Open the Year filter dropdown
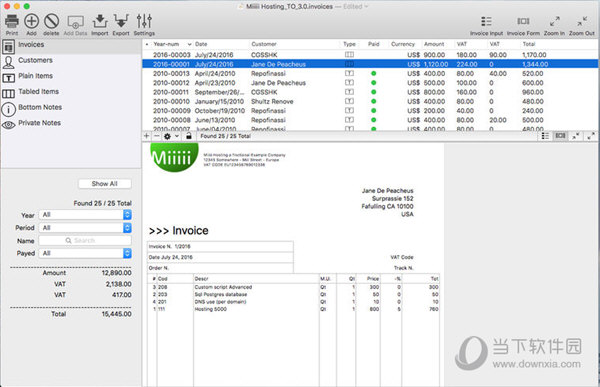 point(85,215)
